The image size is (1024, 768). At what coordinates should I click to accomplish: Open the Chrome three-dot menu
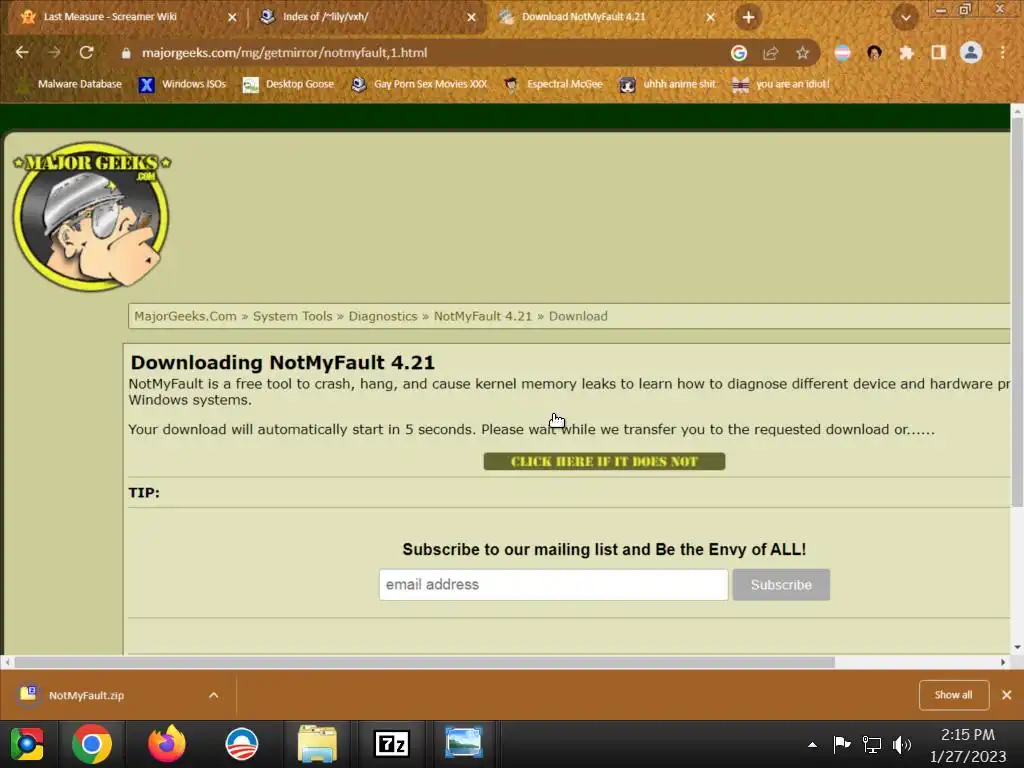tap(1003, 53)
